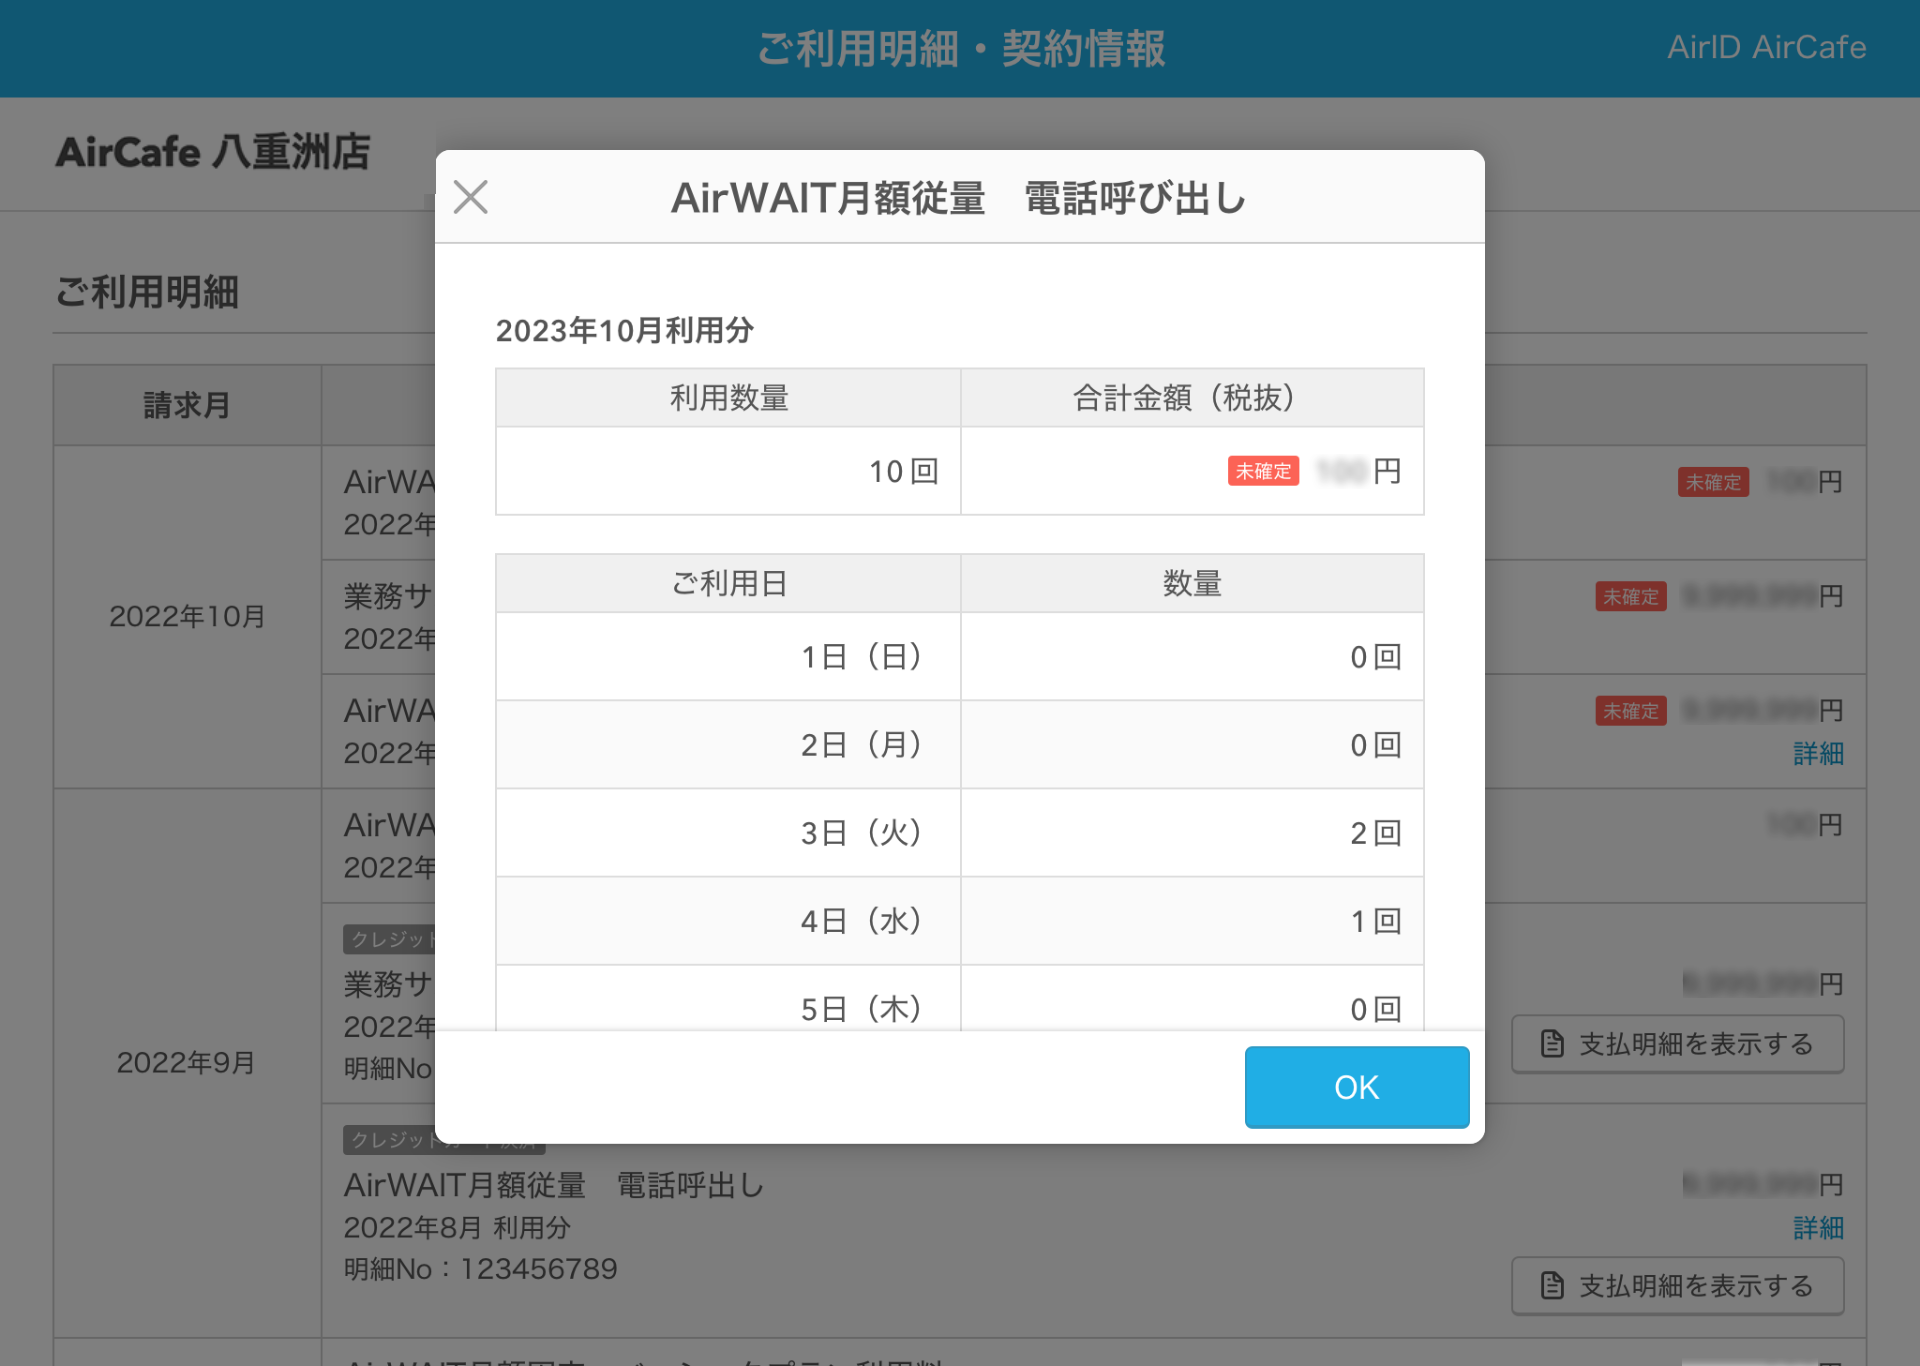Screen dimensions: 1920x1366
Task: Click the 2日(月) usage date cell
Action: tap(728, 745)
